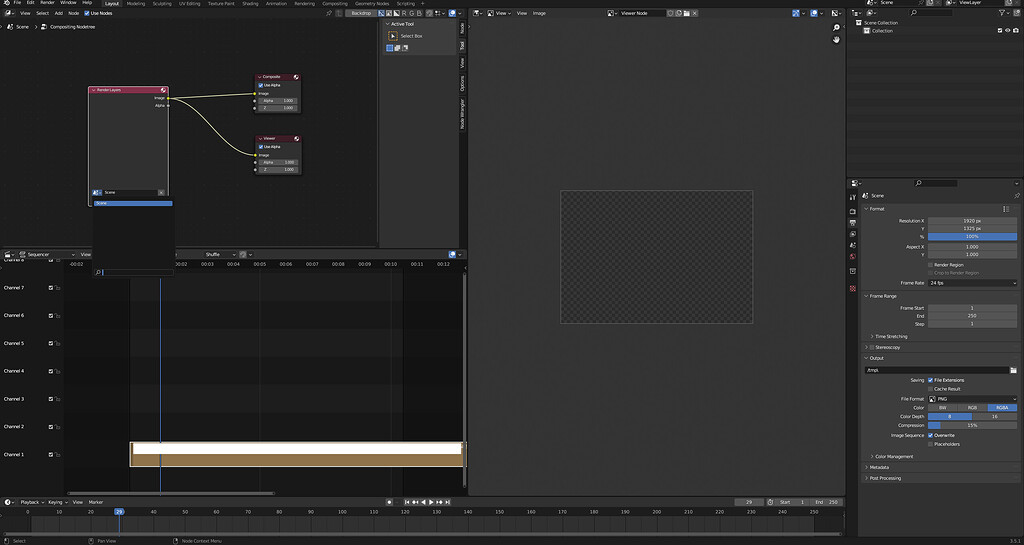Select the Select Box tool icon
This screenshot has width=1024, height=545.
pos(393,36)
